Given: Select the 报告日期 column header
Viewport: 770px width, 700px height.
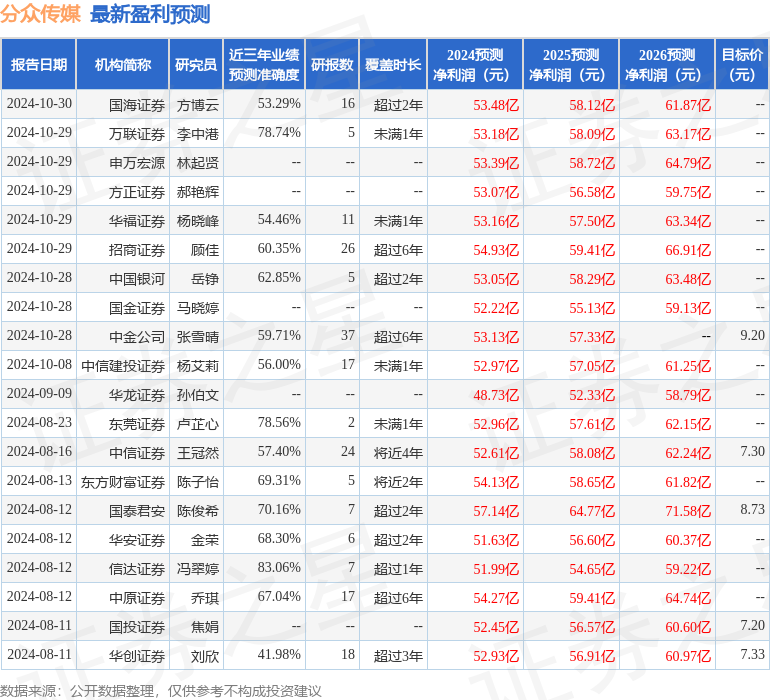Looking at the screenshot, I should [x=39, y=65].
